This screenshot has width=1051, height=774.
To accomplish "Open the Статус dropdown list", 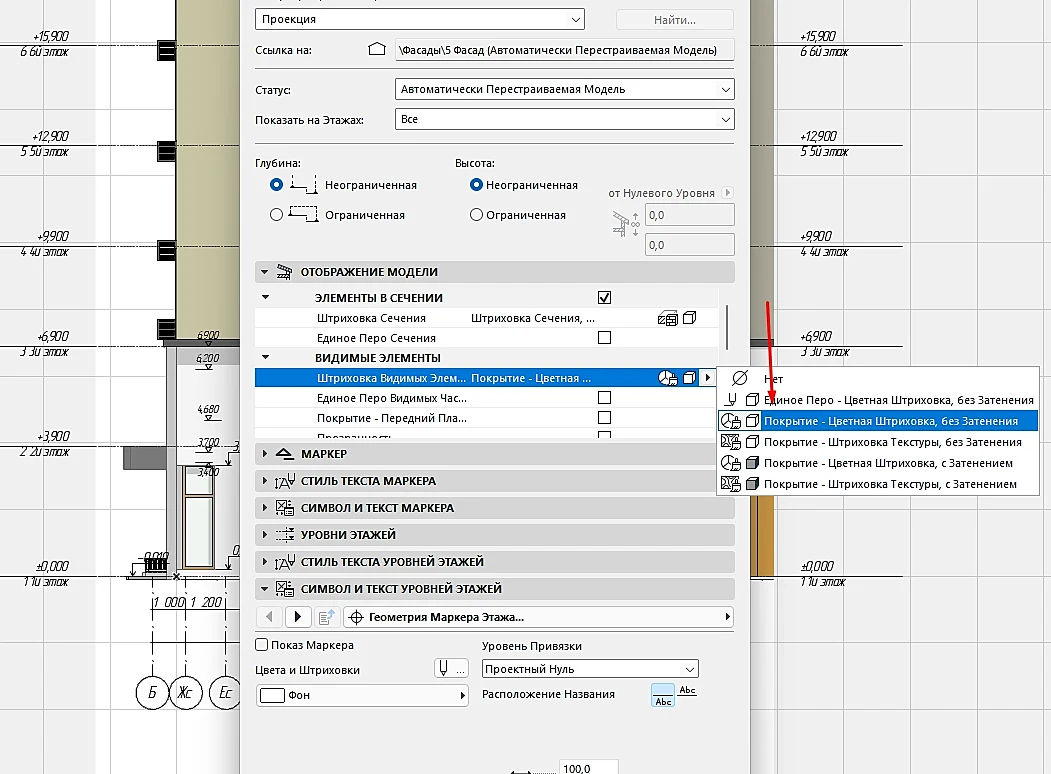I will (564, 89).
